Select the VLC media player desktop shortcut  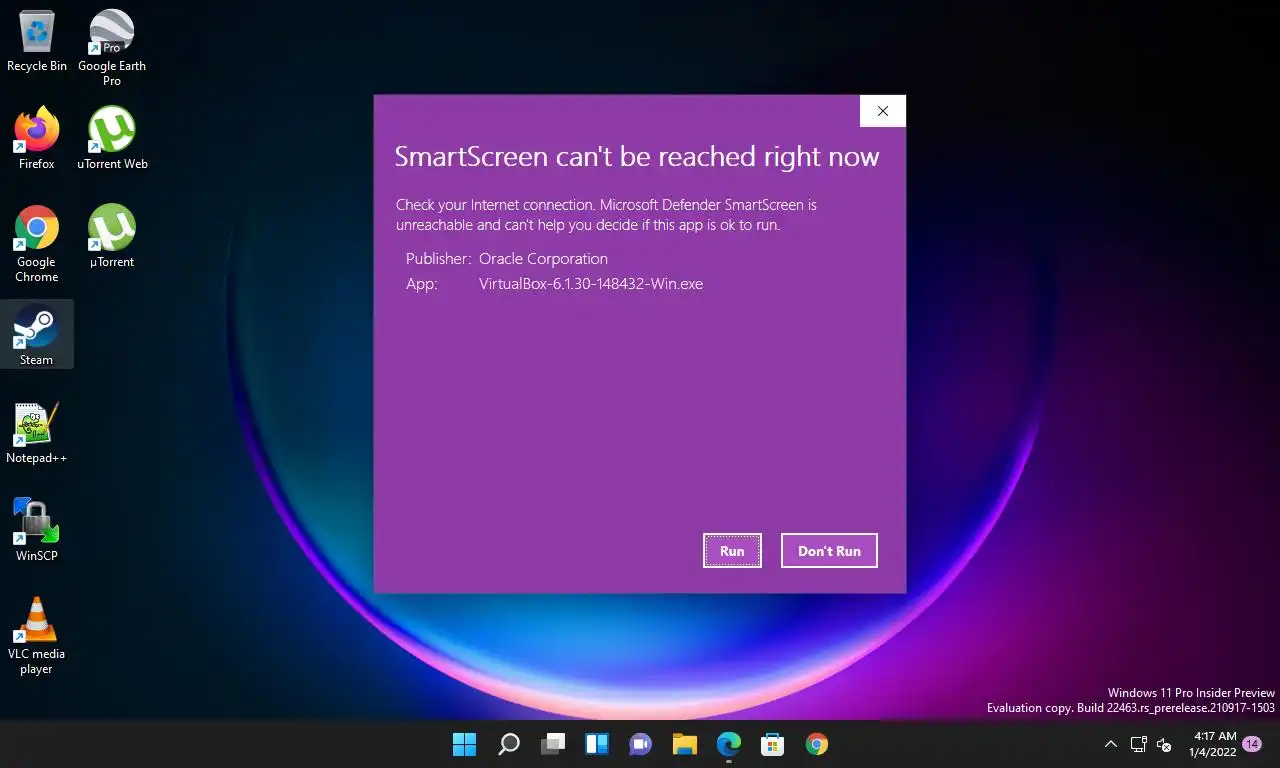(37, 635)
